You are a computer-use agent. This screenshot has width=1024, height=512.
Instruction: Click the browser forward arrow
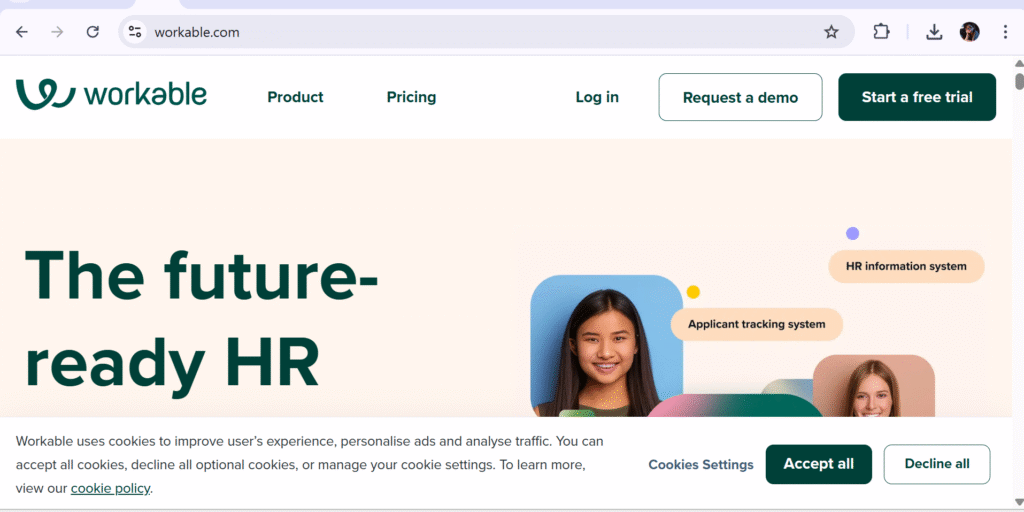coord(57,32)
